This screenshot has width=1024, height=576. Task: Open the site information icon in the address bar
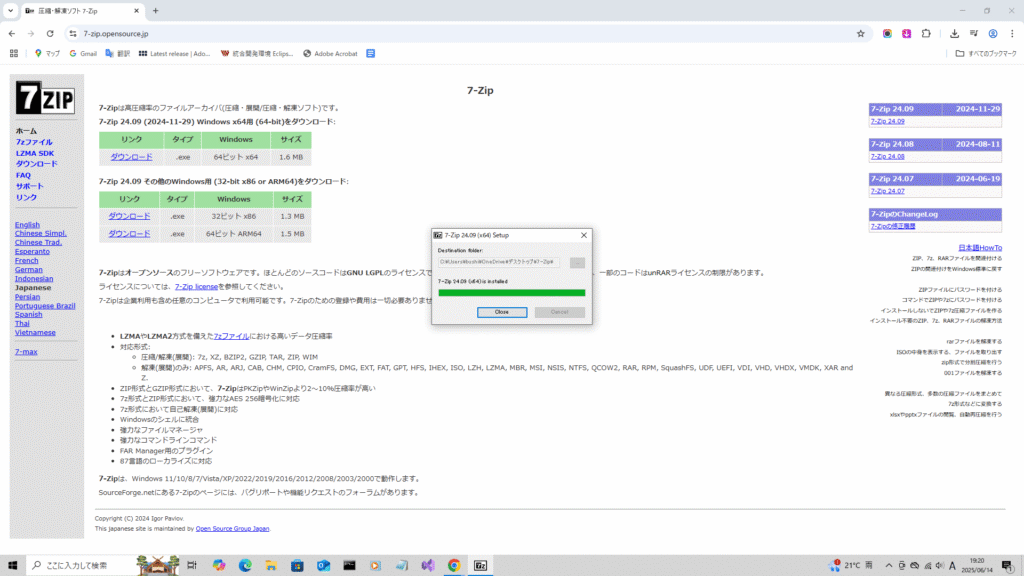click(73, 33)
